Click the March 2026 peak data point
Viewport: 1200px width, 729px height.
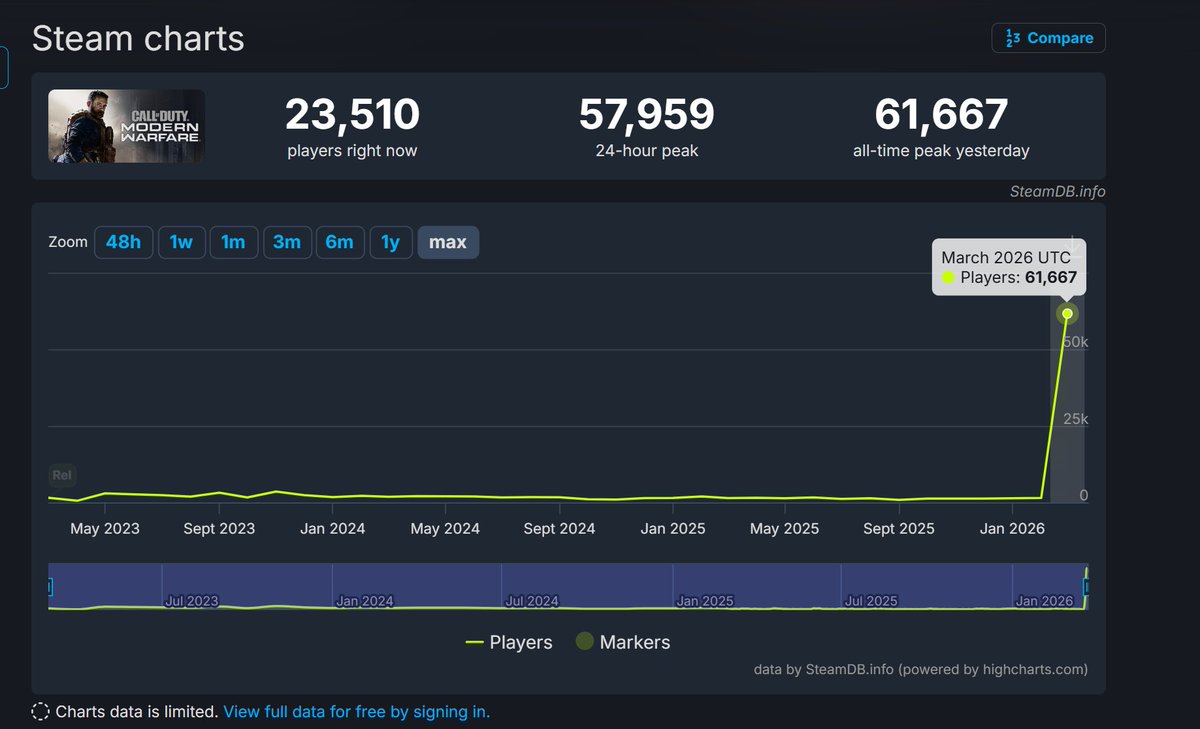tap(1067, 314)
